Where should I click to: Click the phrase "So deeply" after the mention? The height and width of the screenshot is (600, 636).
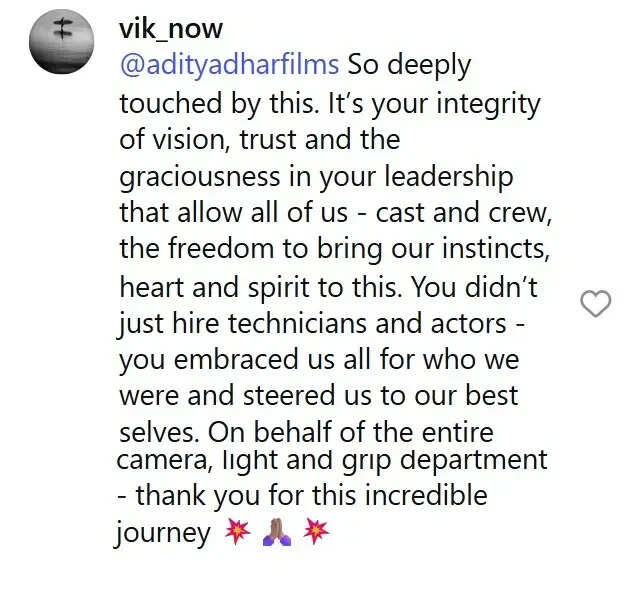point(409,66)
